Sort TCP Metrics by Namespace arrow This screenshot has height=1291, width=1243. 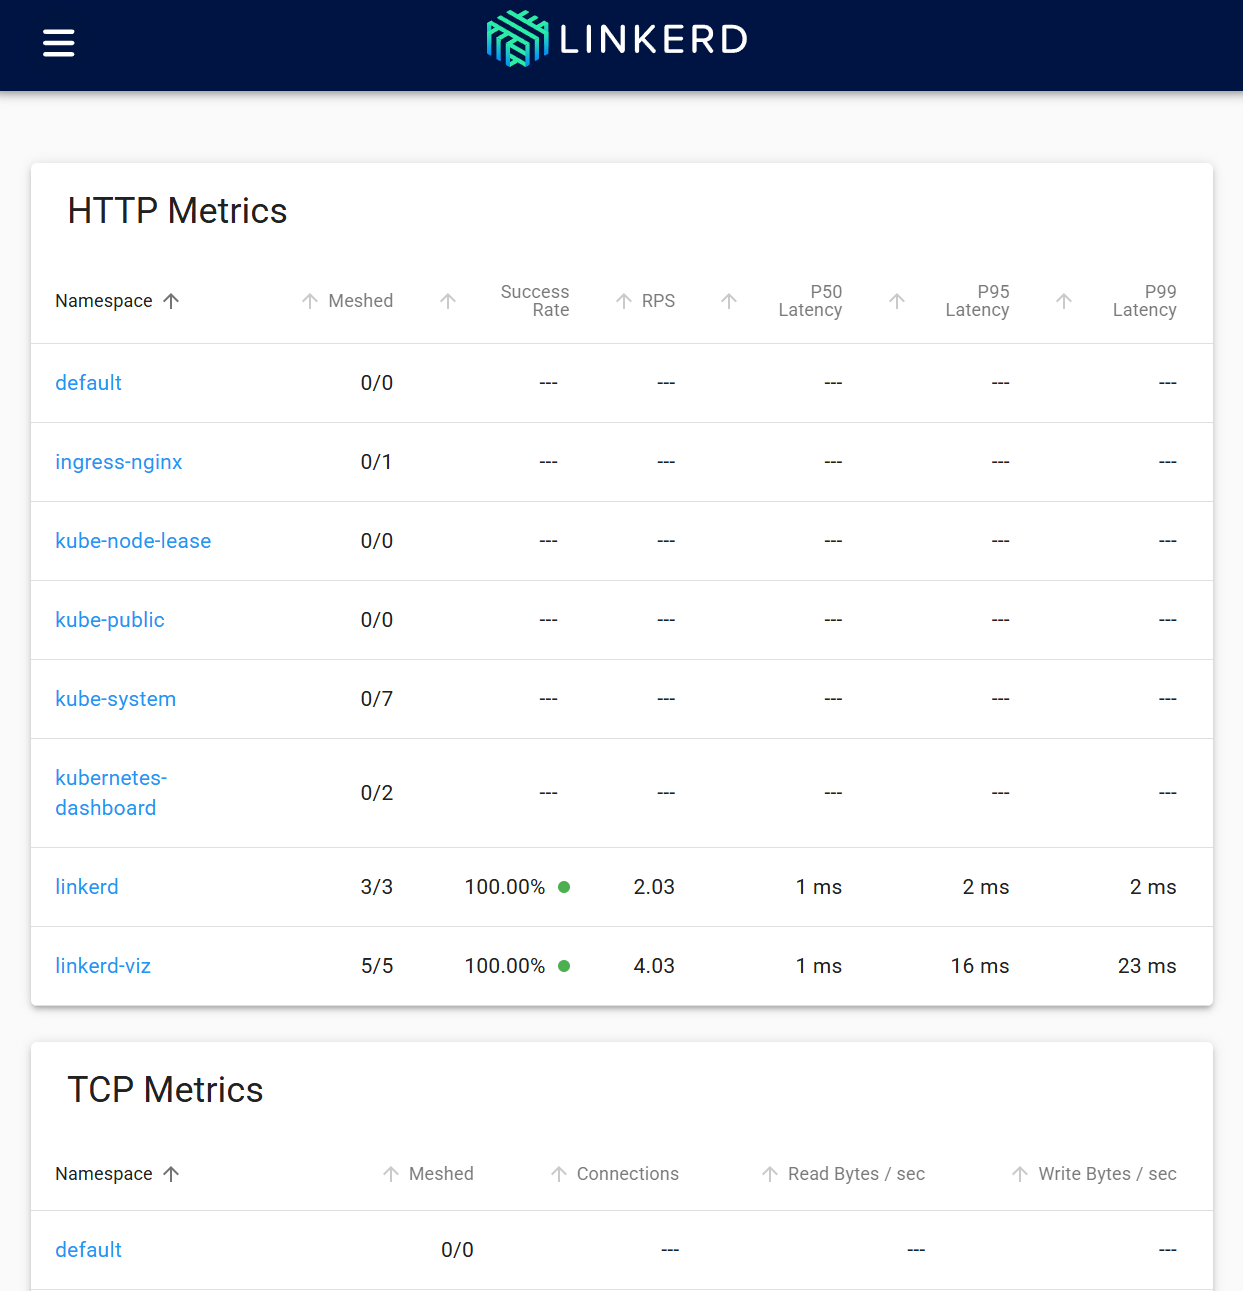[x=171, y=1174]
